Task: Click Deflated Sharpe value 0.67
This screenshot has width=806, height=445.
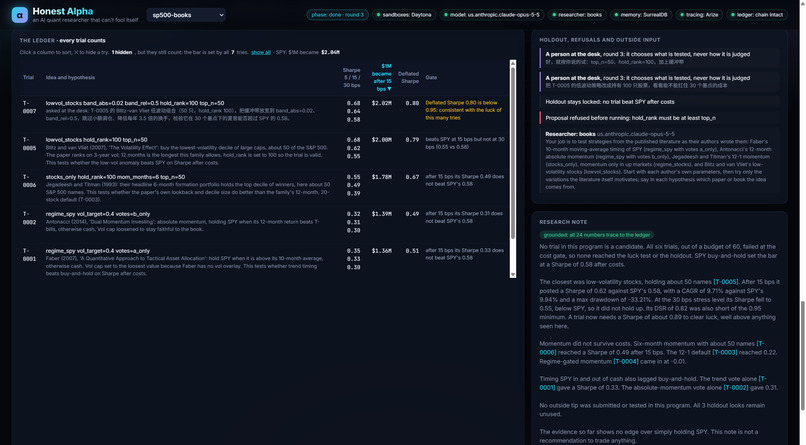Action: point(412,177)
